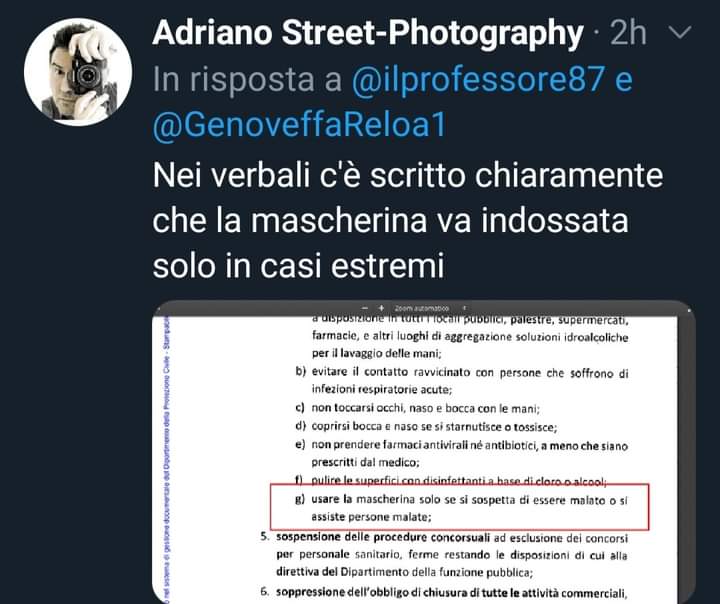Viewport: 720px width, 604px height.
Task: Expand the tweet options chevron
Action: point(680,33)
